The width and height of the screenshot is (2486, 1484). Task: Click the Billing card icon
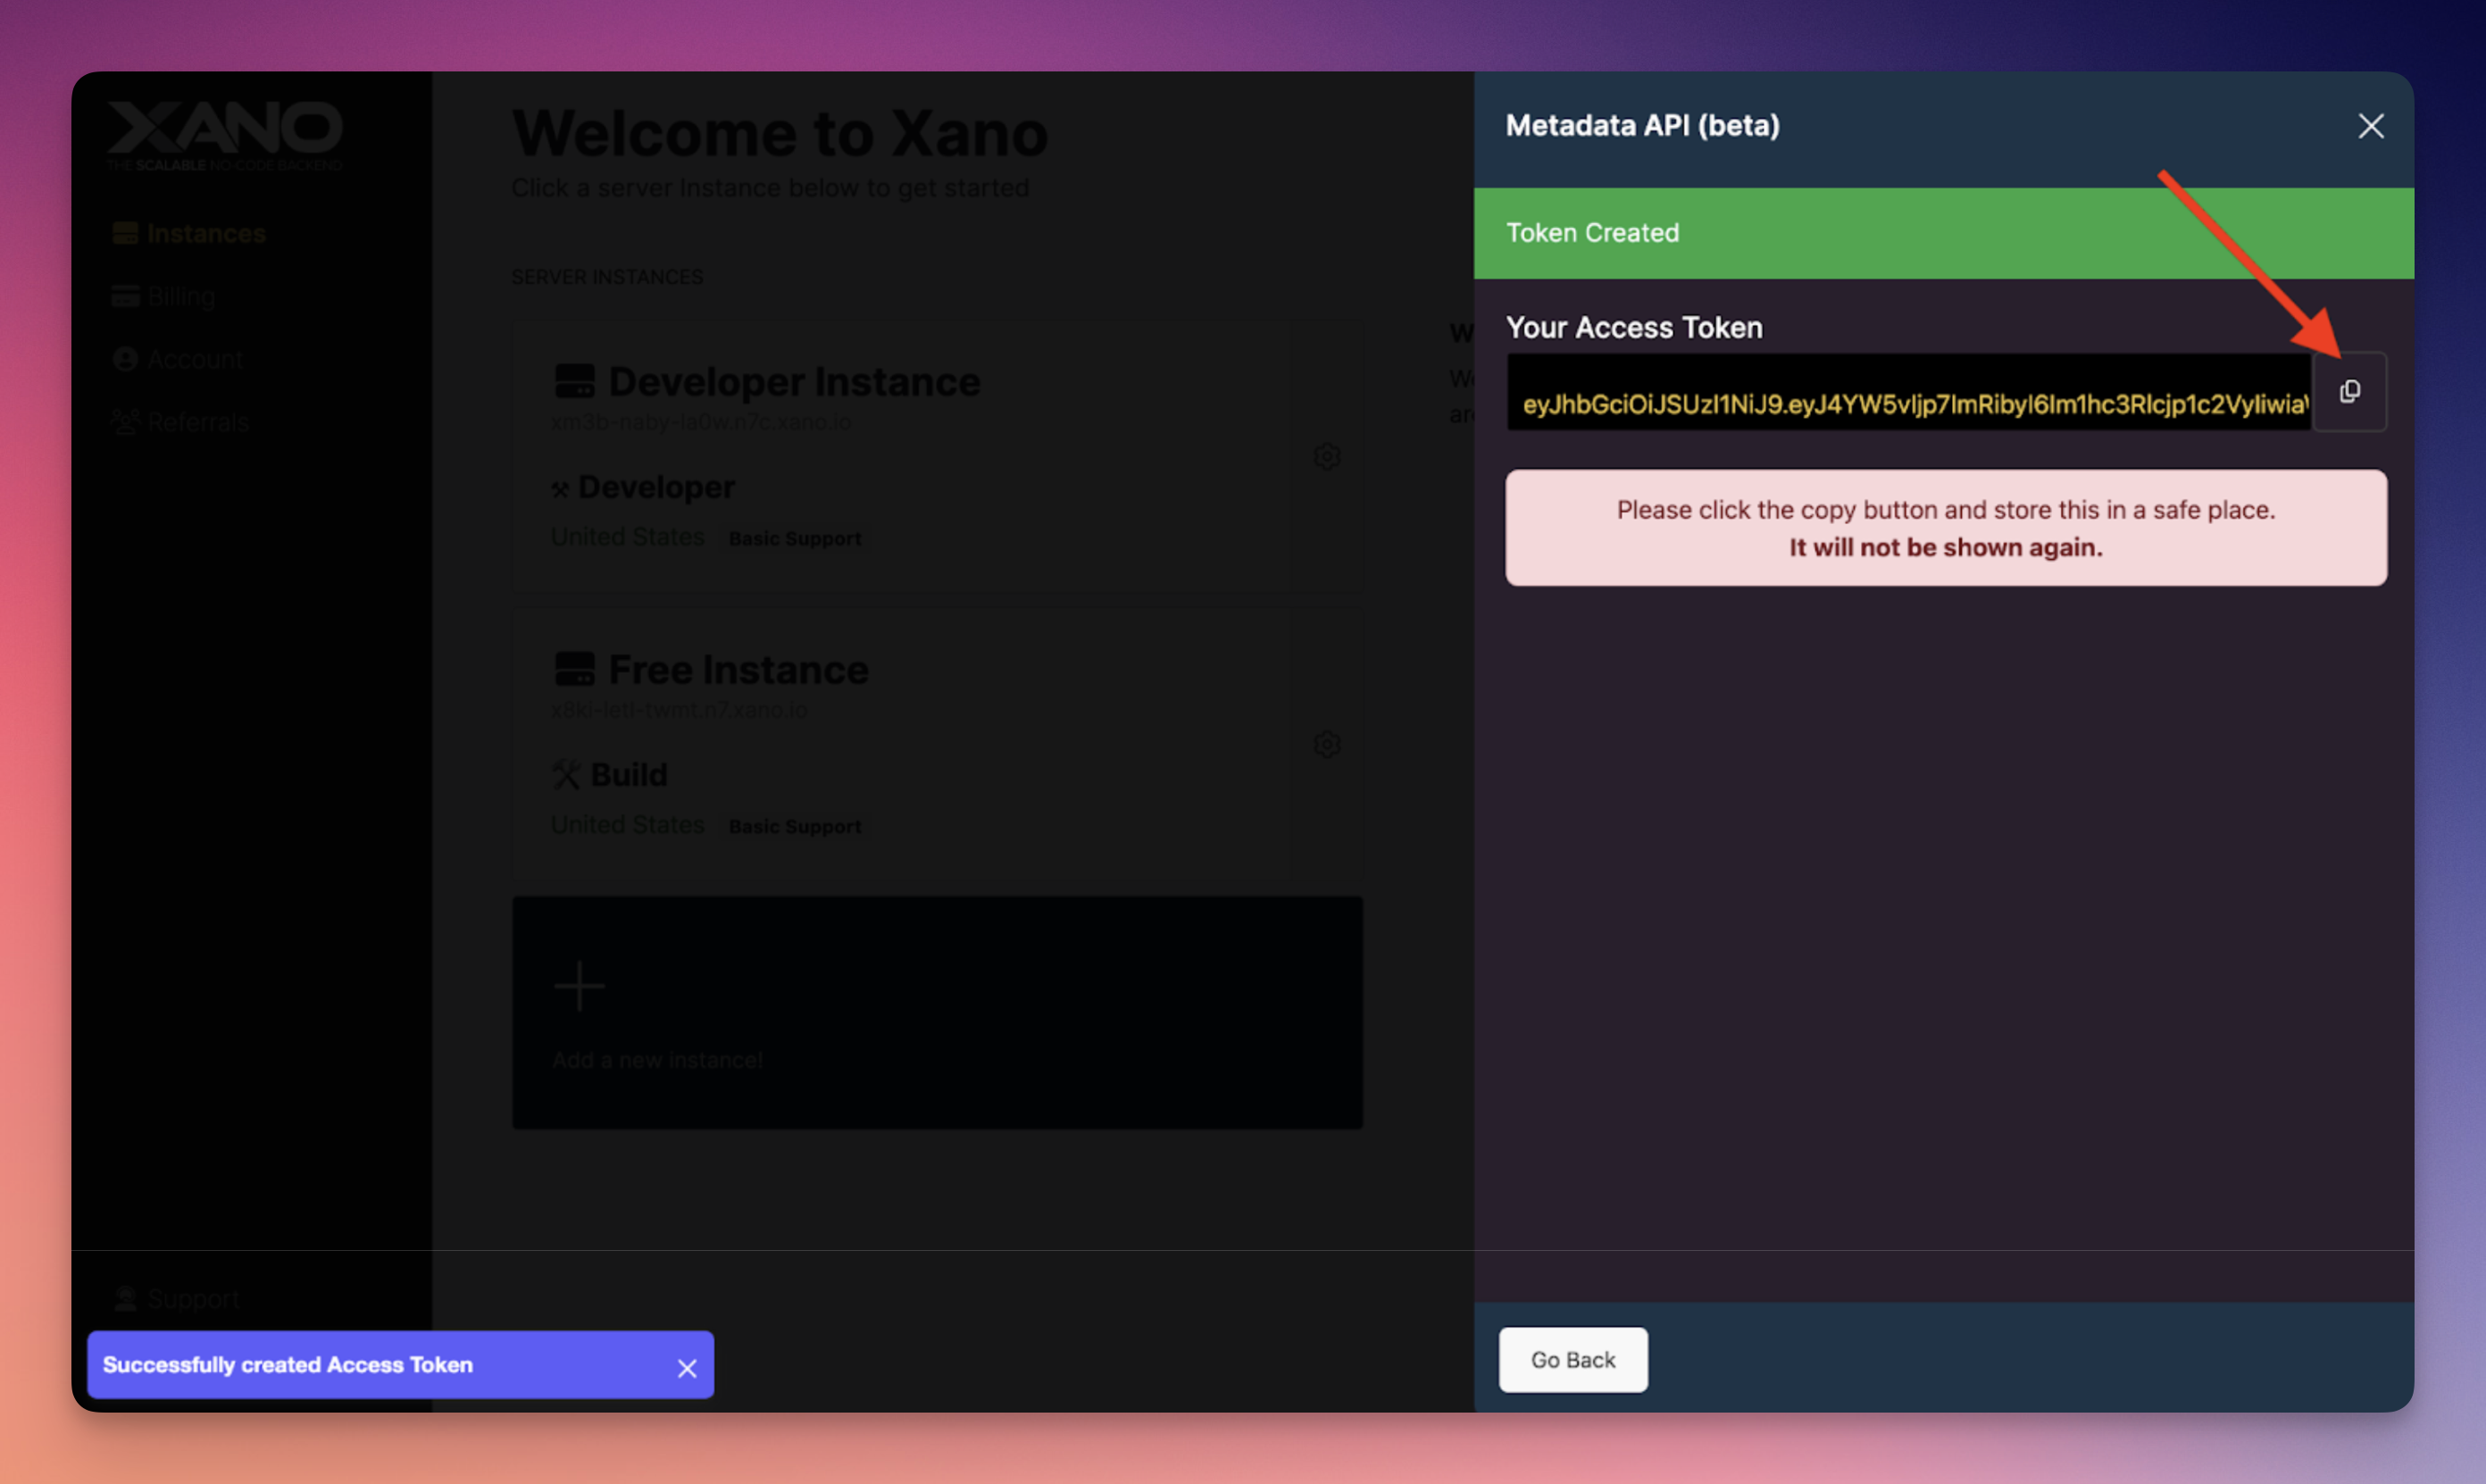(x=125, y=297)
